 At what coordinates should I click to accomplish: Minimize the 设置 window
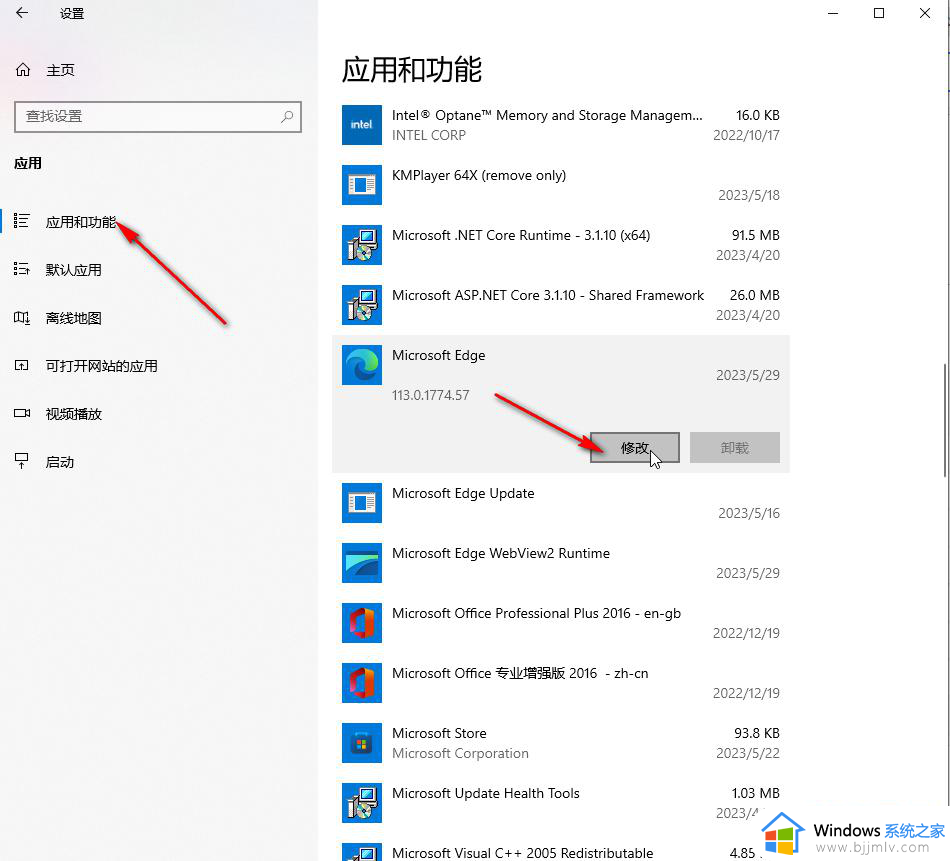[833, 13]
